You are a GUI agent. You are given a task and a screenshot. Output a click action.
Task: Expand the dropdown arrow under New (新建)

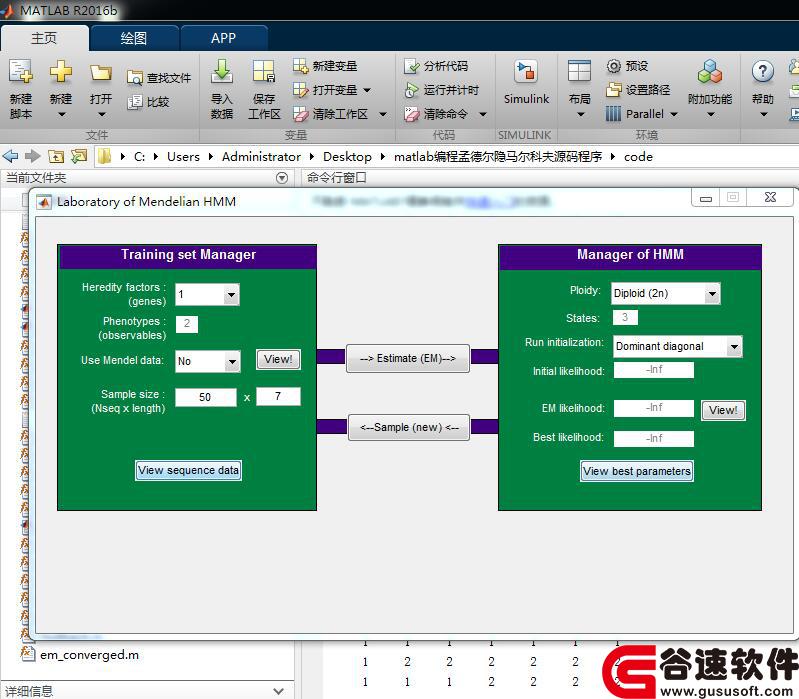tap(61, 115)
